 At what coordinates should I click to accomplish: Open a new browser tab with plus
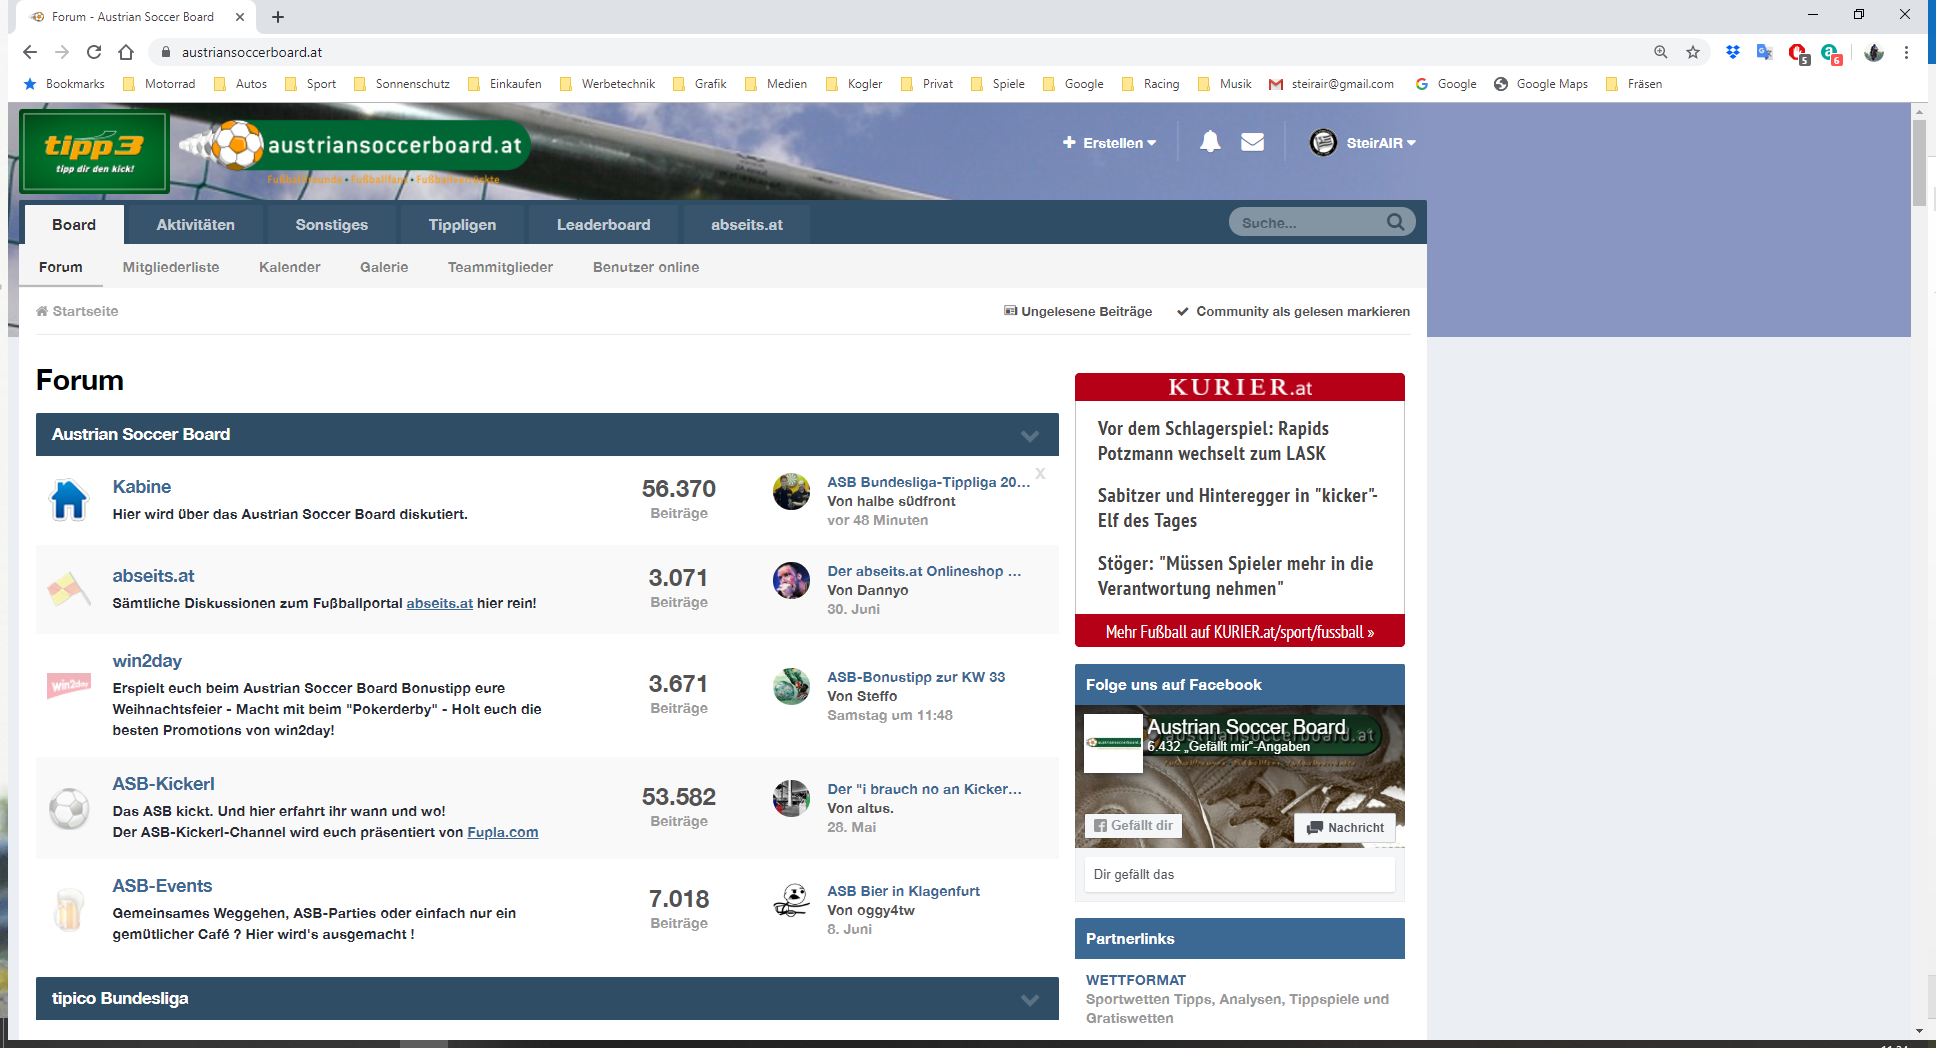[x=278, y=17]
